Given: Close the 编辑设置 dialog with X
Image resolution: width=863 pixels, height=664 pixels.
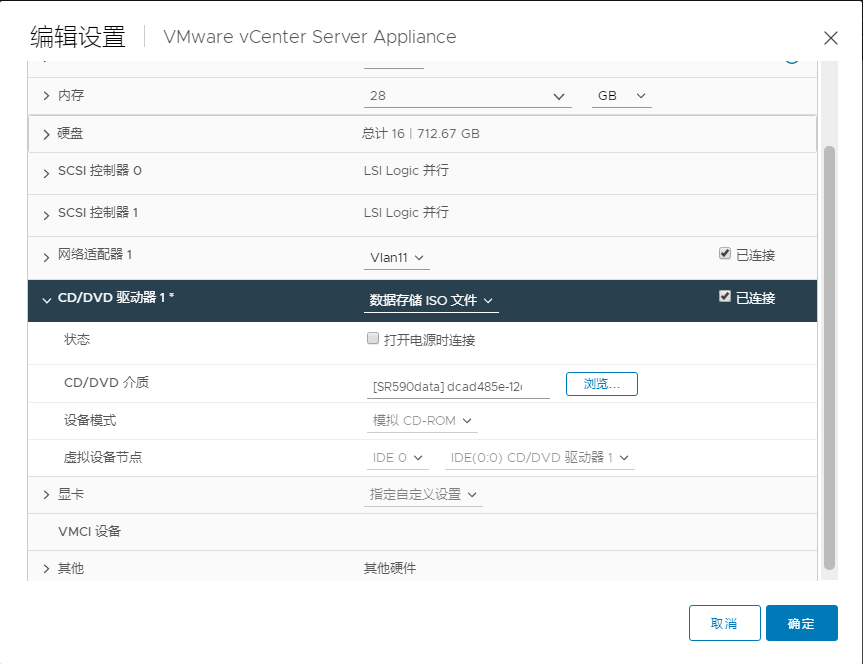Looking at the screenshot, I should [830, 38].
